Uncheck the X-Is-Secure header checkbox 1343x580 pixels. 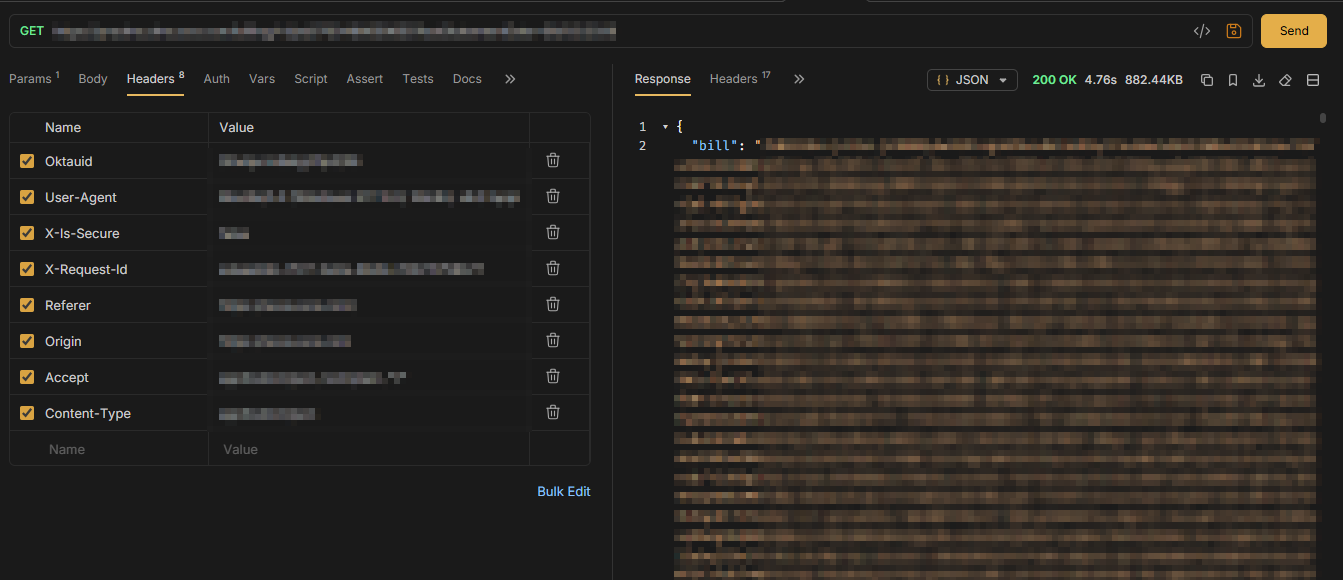[27, 233]
